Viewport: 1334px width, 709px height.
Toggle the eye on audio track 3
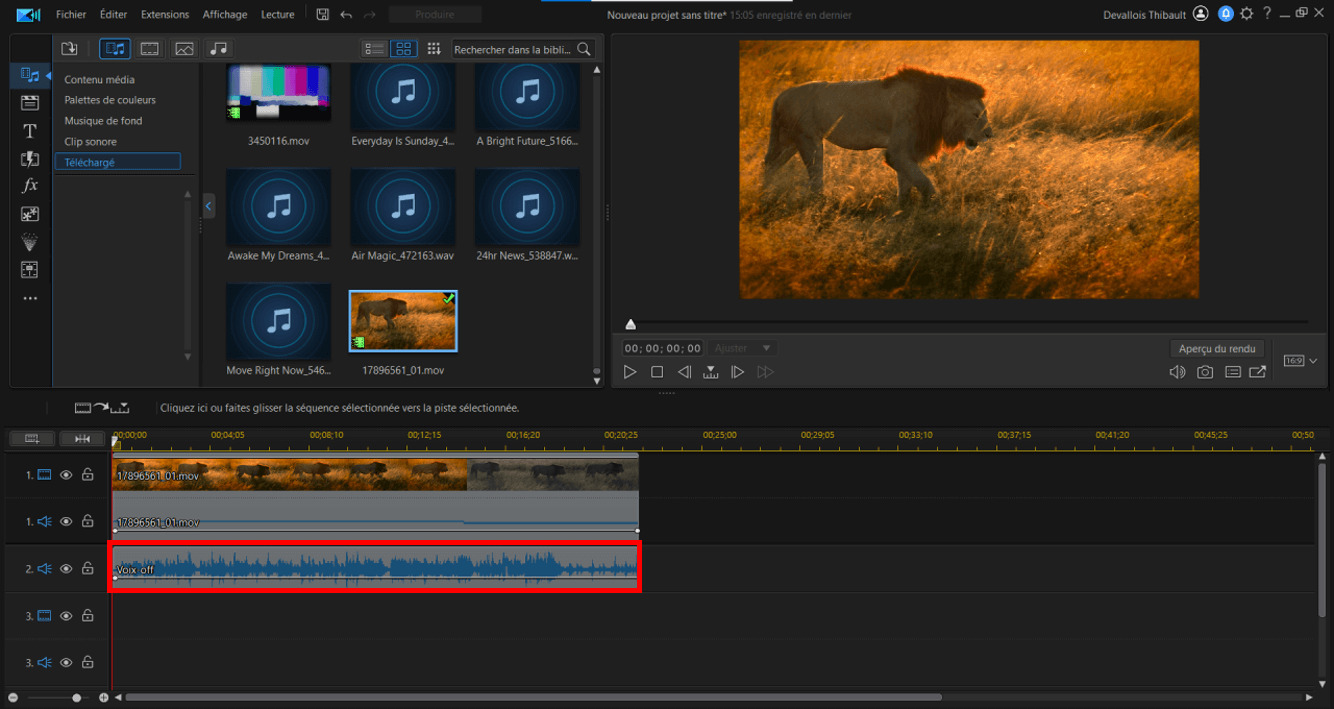coord(66,662)
